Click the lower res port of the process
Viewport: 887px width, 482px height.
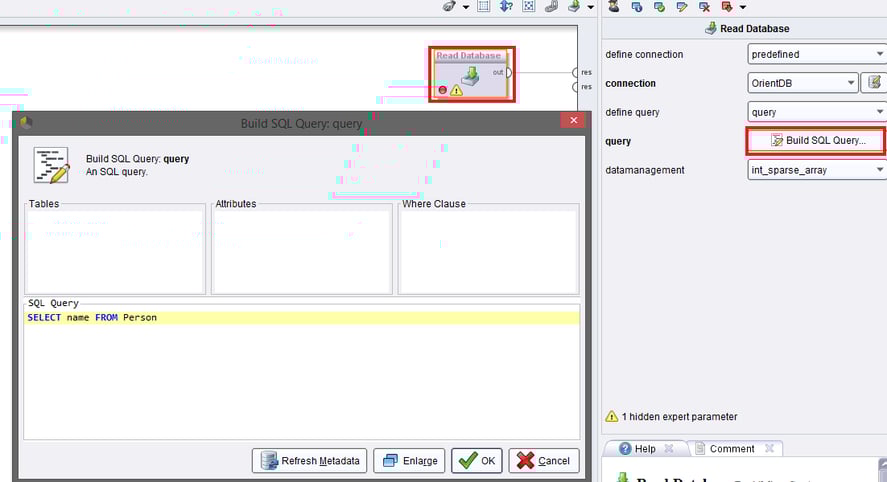click(575, 87)
